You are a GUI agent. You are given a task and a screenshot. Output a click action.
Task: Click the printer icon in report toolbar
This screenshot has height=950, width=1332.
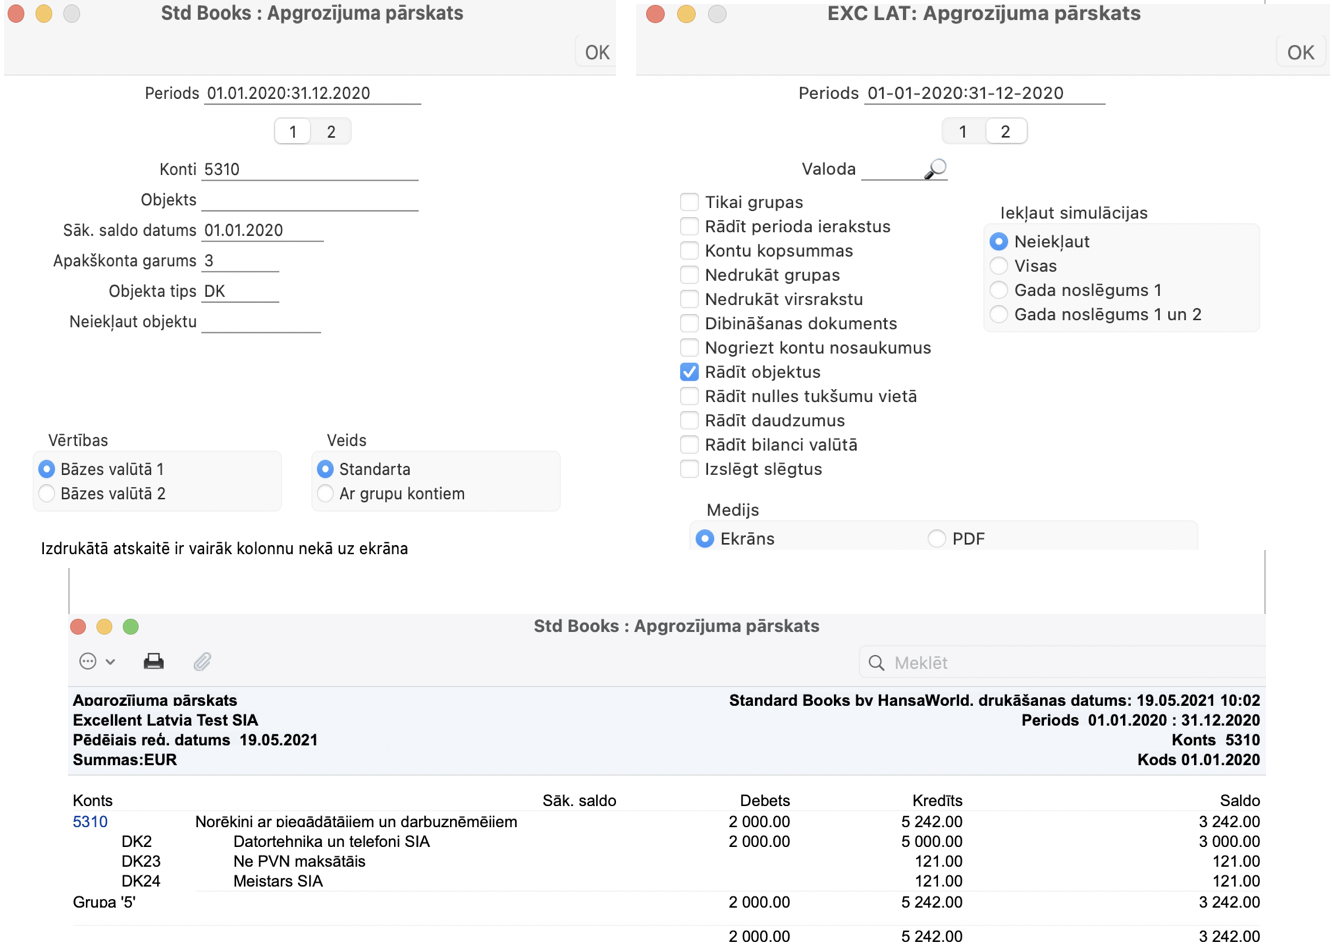(x=153, y=662)
